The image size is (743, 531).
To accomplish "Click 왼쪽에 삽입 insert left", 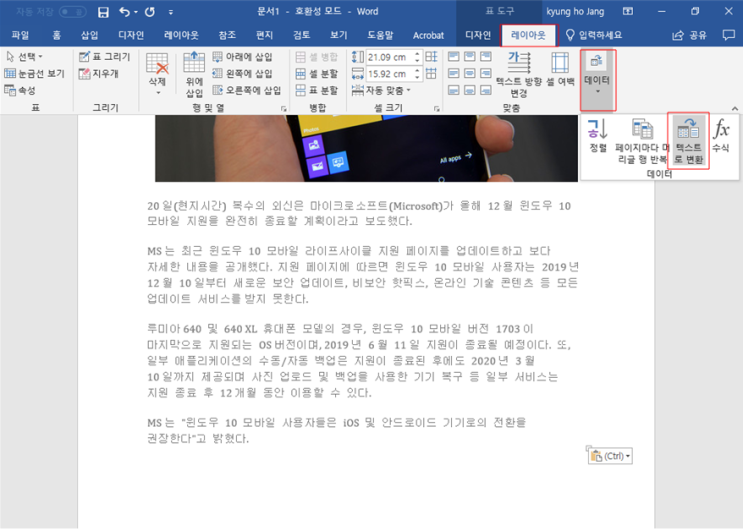I will [242, 73].
